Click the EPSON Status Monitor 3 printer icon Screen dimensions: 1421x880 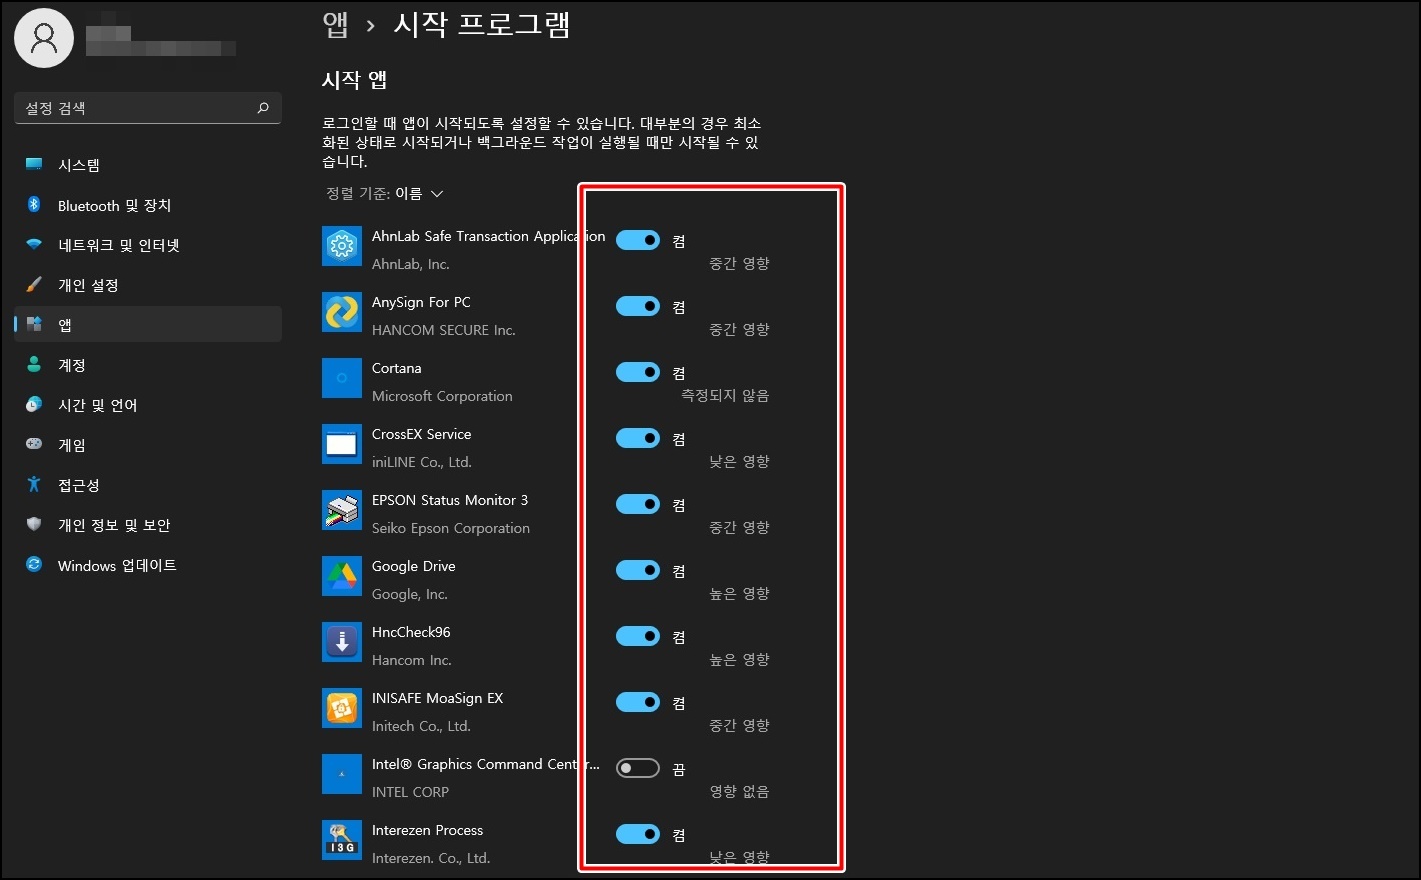coord(342,510)
